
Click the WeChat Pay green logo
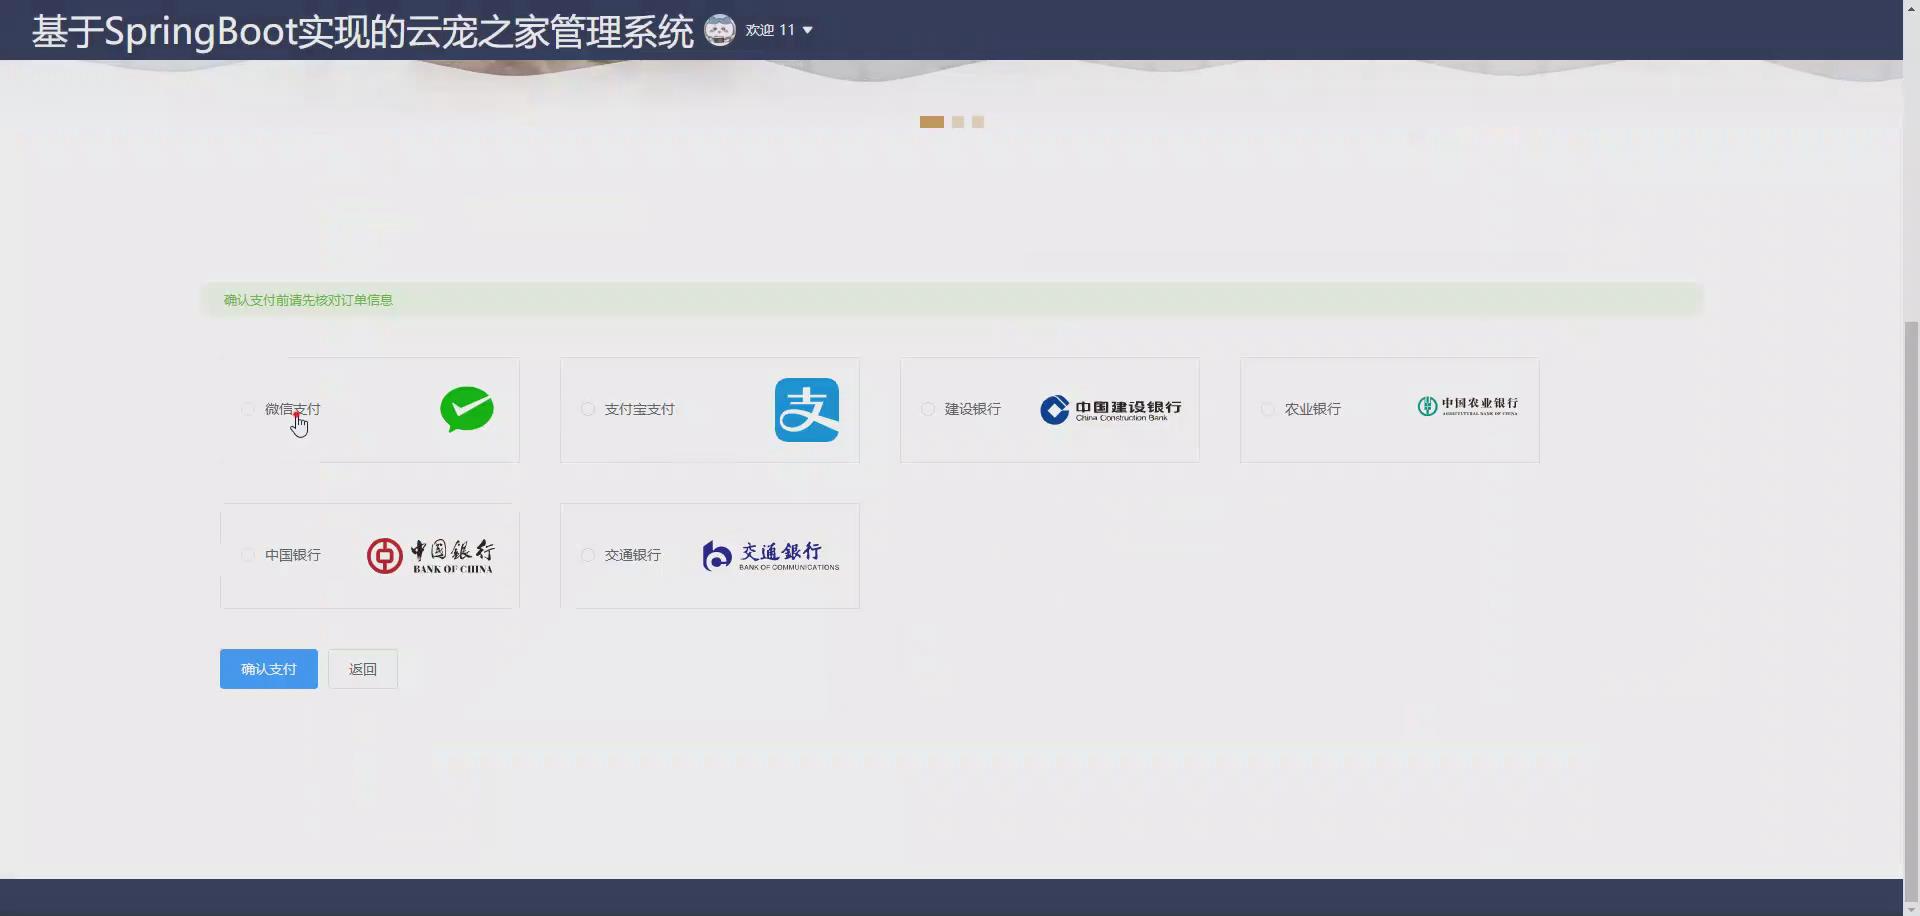click(467, 409)
